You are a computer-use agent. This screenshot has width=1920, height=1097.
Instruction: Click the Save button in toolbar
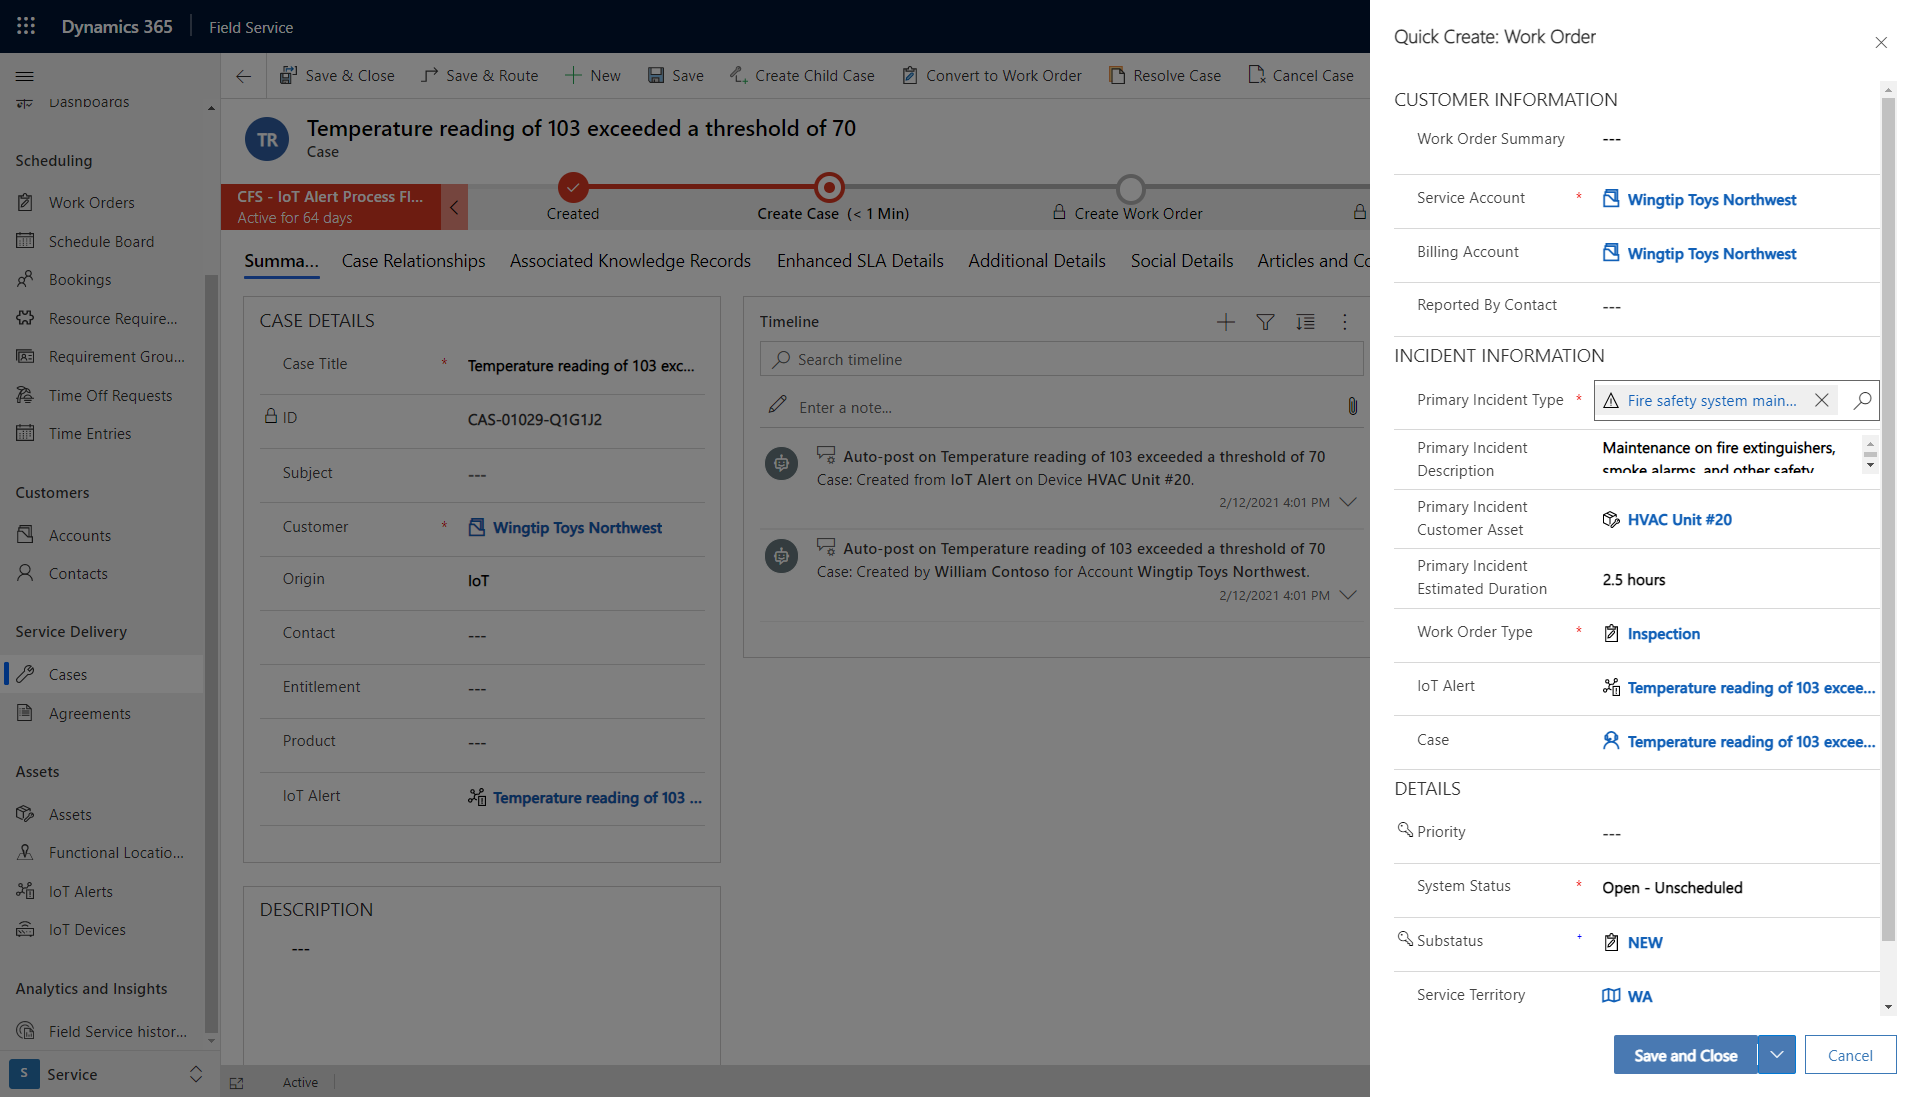click(676, 75)
